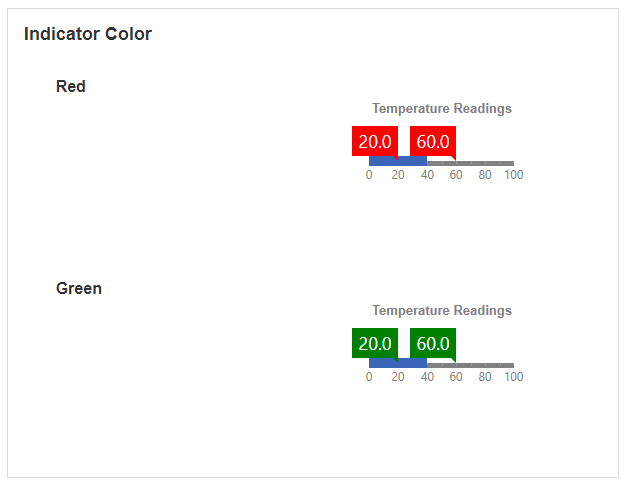The image size is (626, 488).
Task: Click axis label 100 on the Red gauge
Action: coord(513,175)
